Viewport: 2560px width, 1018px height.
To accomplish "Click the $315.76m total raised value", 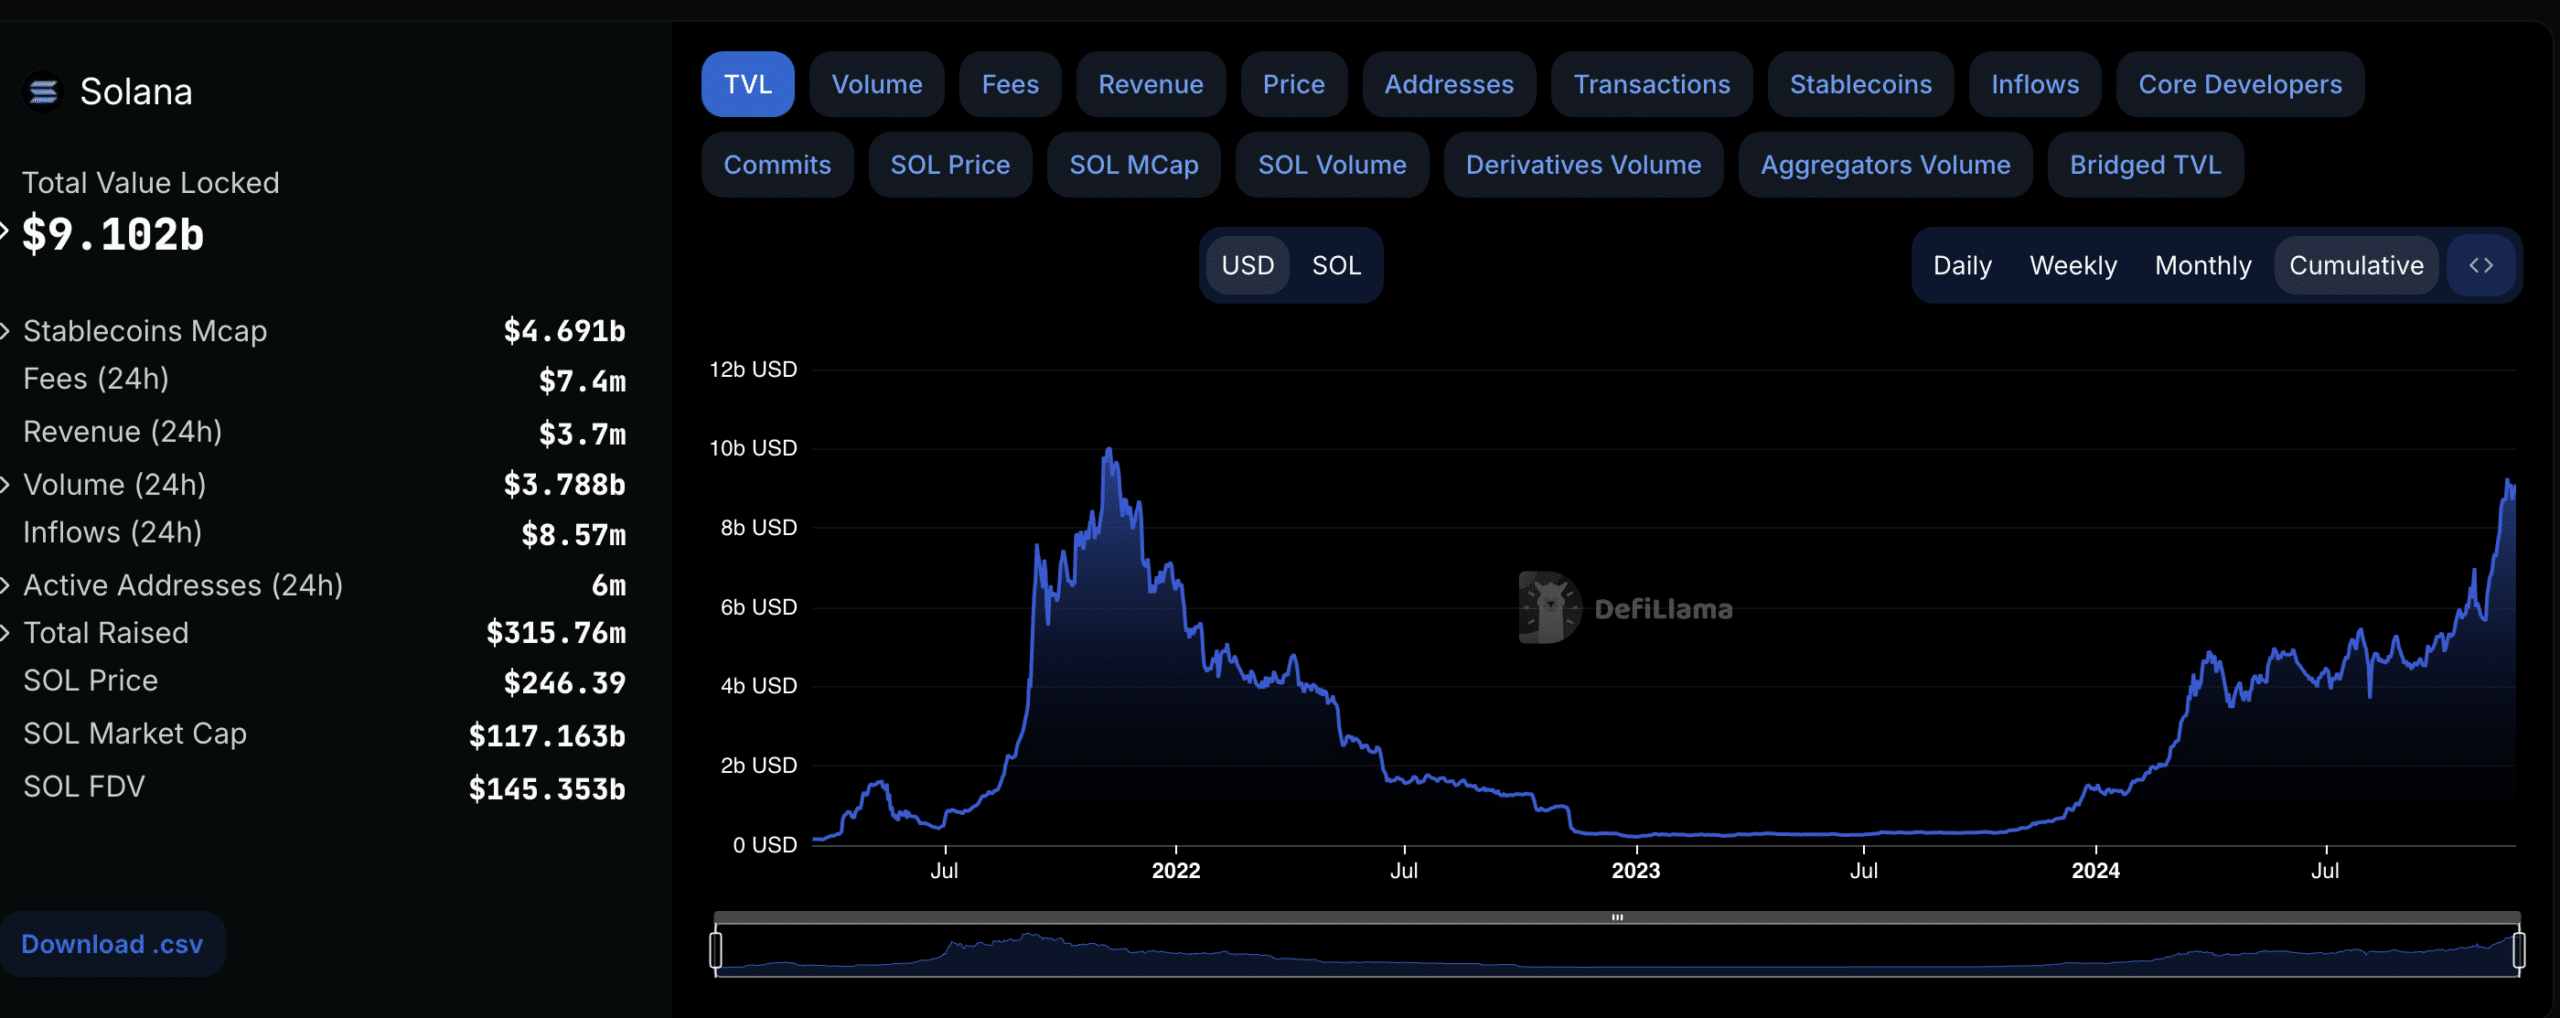I will [556, 633].
